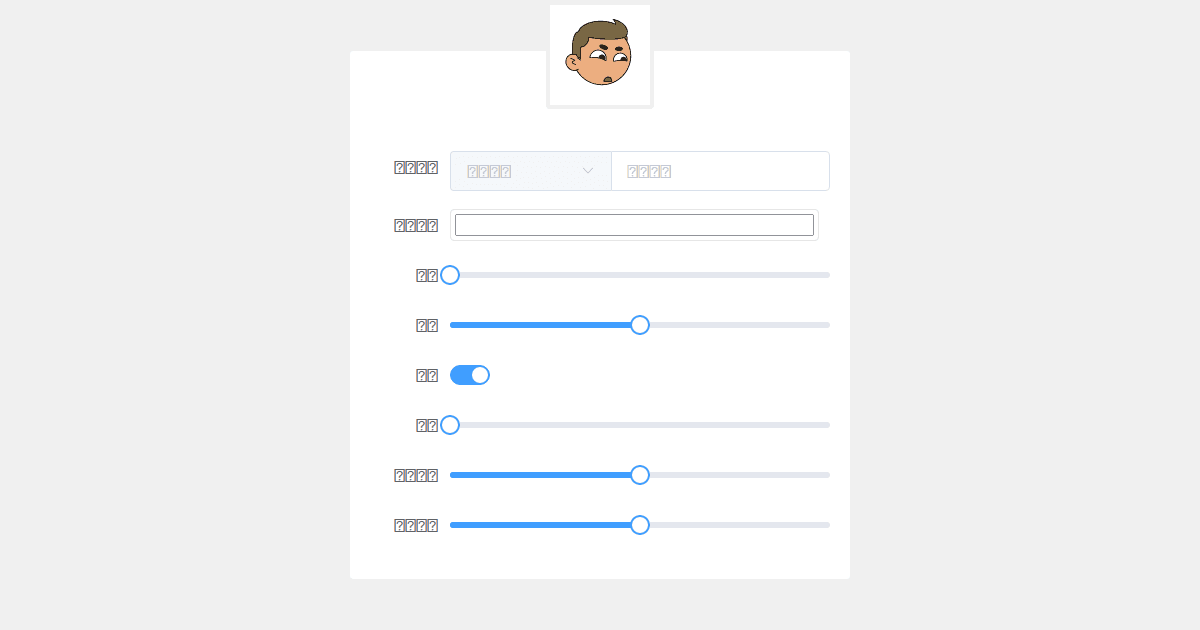Screen dimensions: 1200x630
Task: Click the right end of slider under the toggle
Action: 828,425
